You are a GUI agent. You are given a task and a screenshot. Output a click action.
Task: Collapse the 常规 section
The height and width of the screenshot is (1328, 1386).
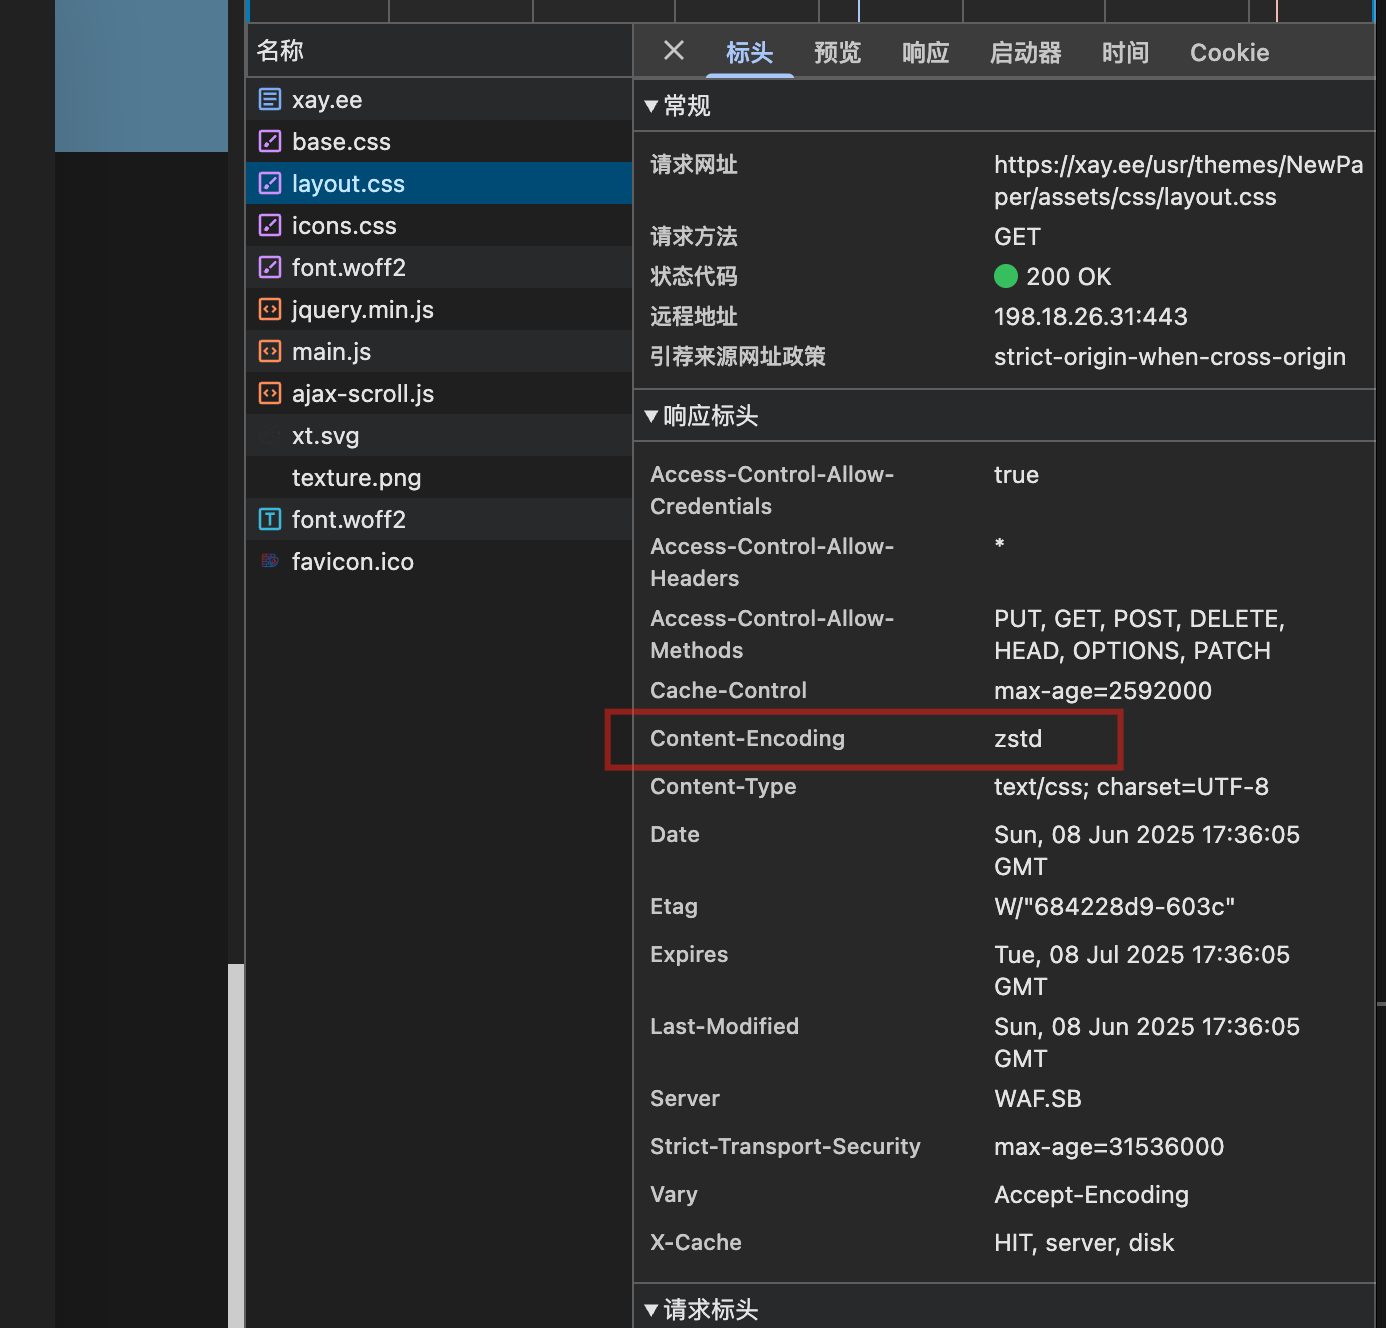(651, 106)
